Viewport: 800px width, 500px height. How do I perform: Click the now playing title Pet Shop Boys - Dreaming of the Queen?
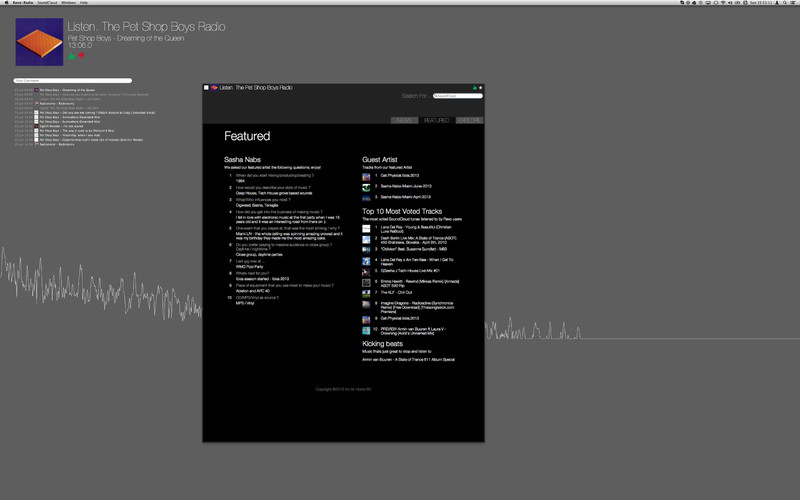point(126,38)
